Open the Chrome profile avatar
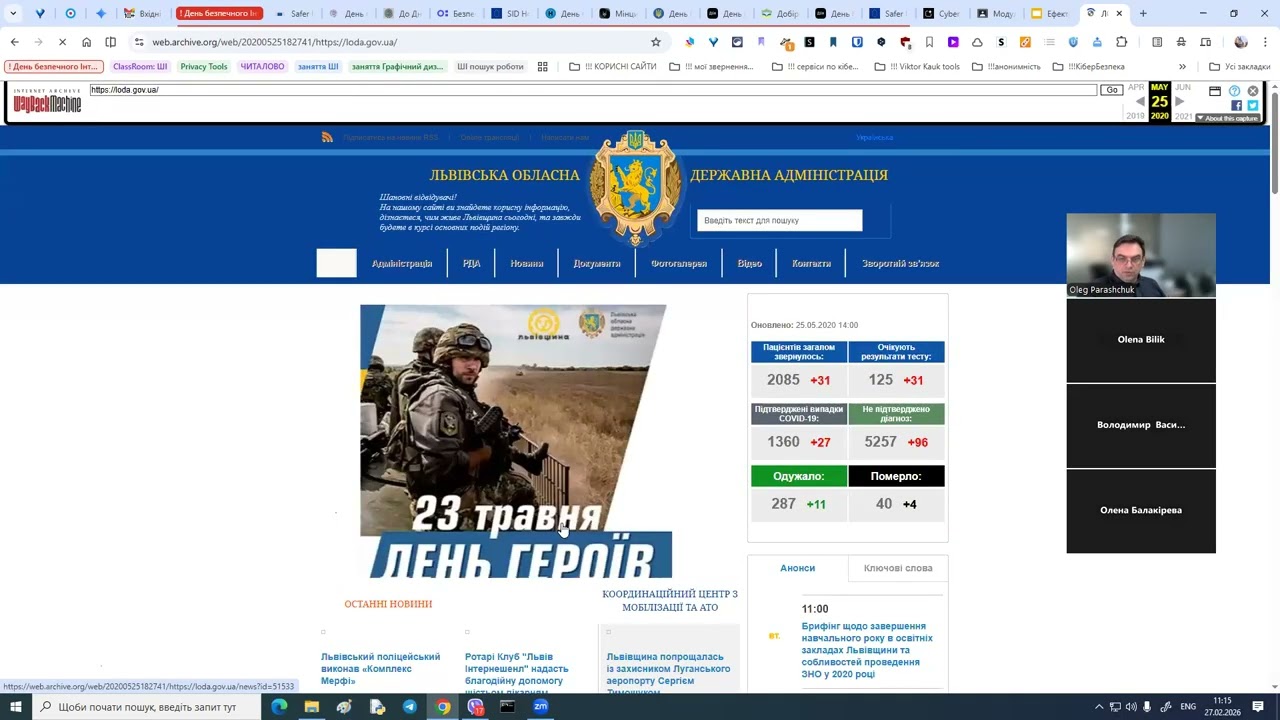Viewport: 1280px width, 720px height. click(1241, 42)
